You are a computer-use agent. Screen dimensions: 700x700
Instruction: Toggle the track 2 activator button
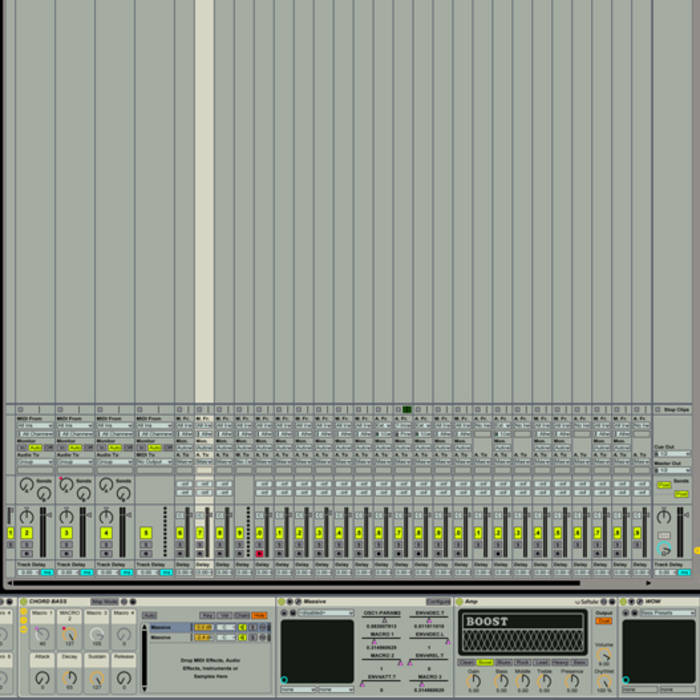(x=26, y=533)
